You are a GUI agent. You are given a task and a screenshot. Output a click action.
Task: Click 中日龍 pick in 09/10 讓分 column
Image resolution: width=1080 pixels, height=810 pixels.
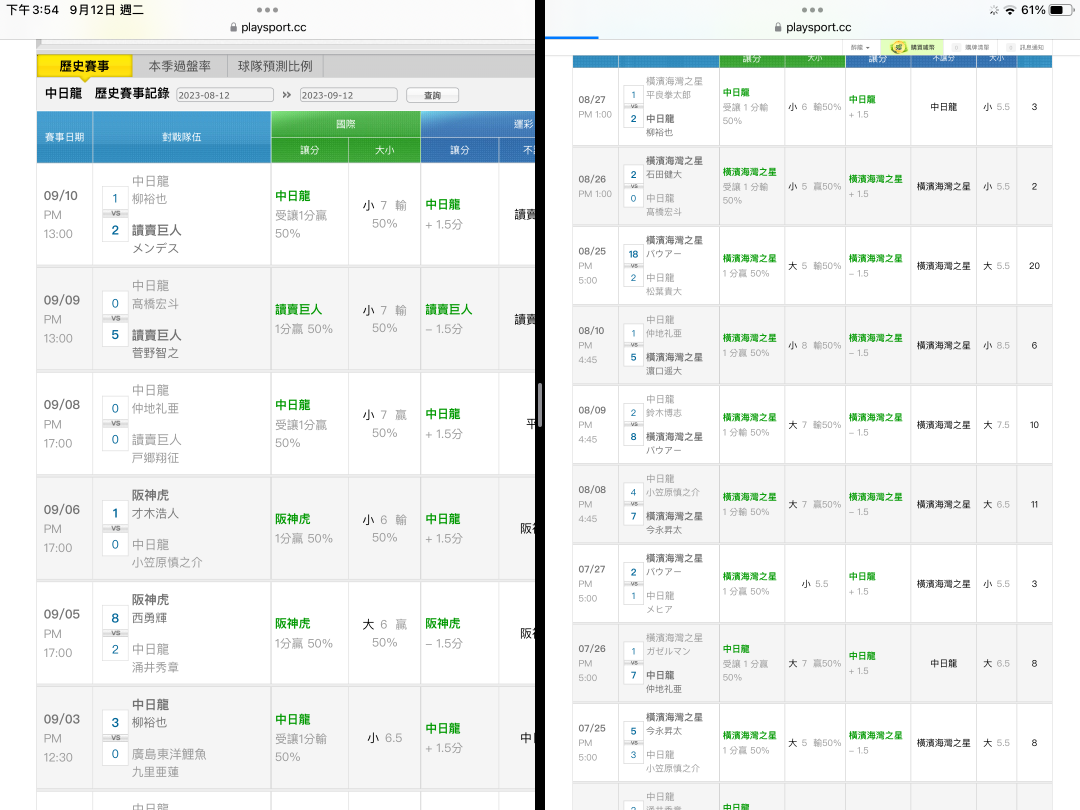[293, 196]
